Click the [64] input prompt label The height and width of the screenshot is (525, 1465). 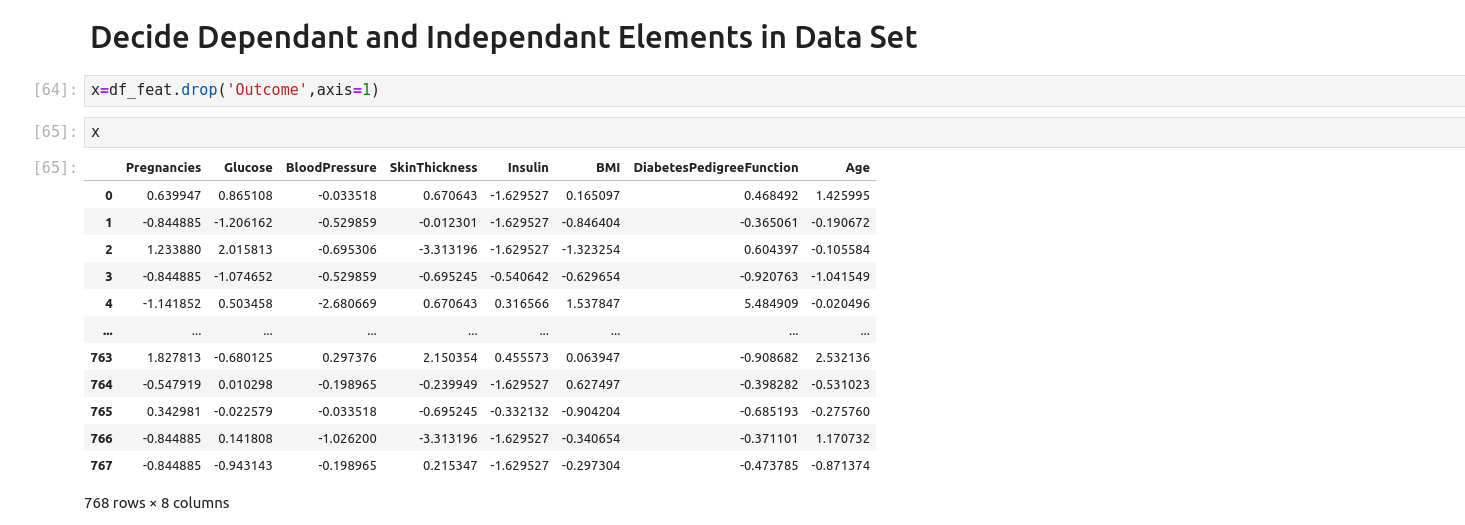click(55, 90)
